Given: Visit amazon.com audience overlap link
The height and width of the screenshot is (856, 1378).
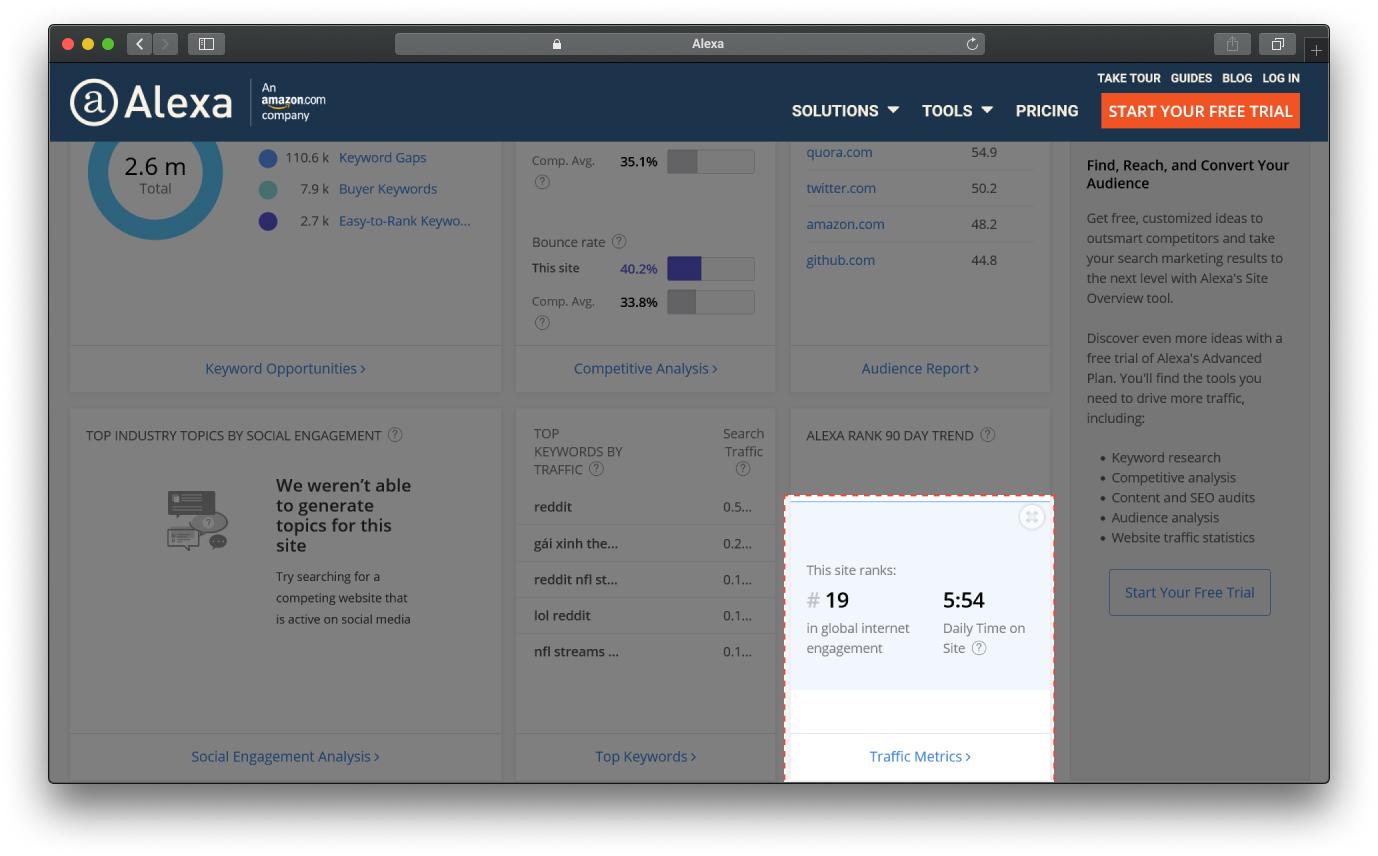Looking at the screenshot, I should click(x=845, y=224).
